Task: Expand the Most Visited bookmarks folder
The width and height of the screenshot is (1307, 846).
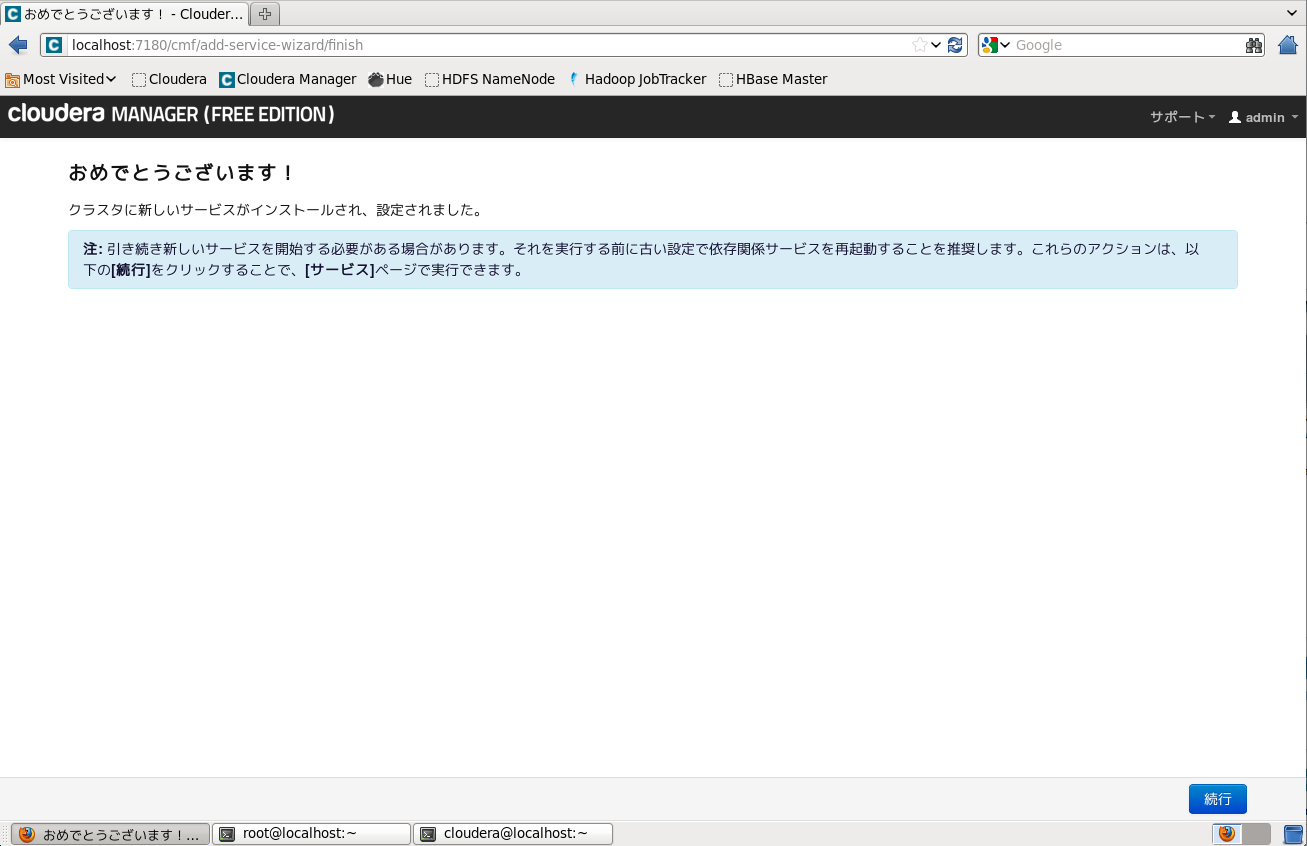Action: coord(61,79)
